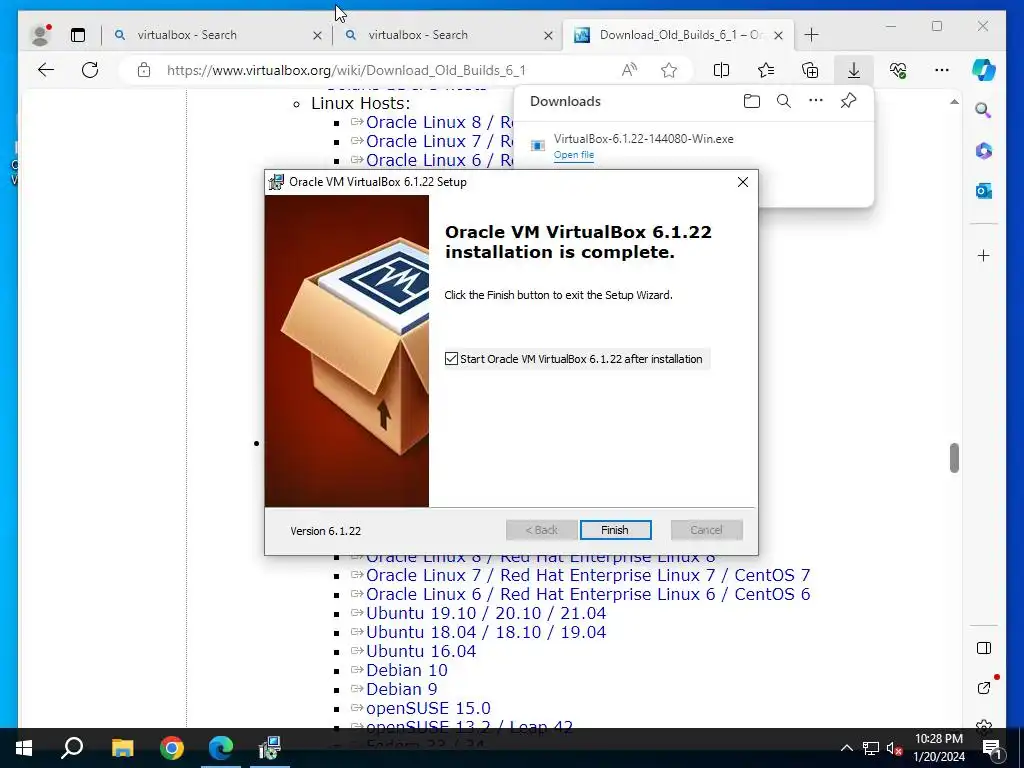Open the Favorites list icon
This screenshot has width=1024, height=768.
(765, 70)
